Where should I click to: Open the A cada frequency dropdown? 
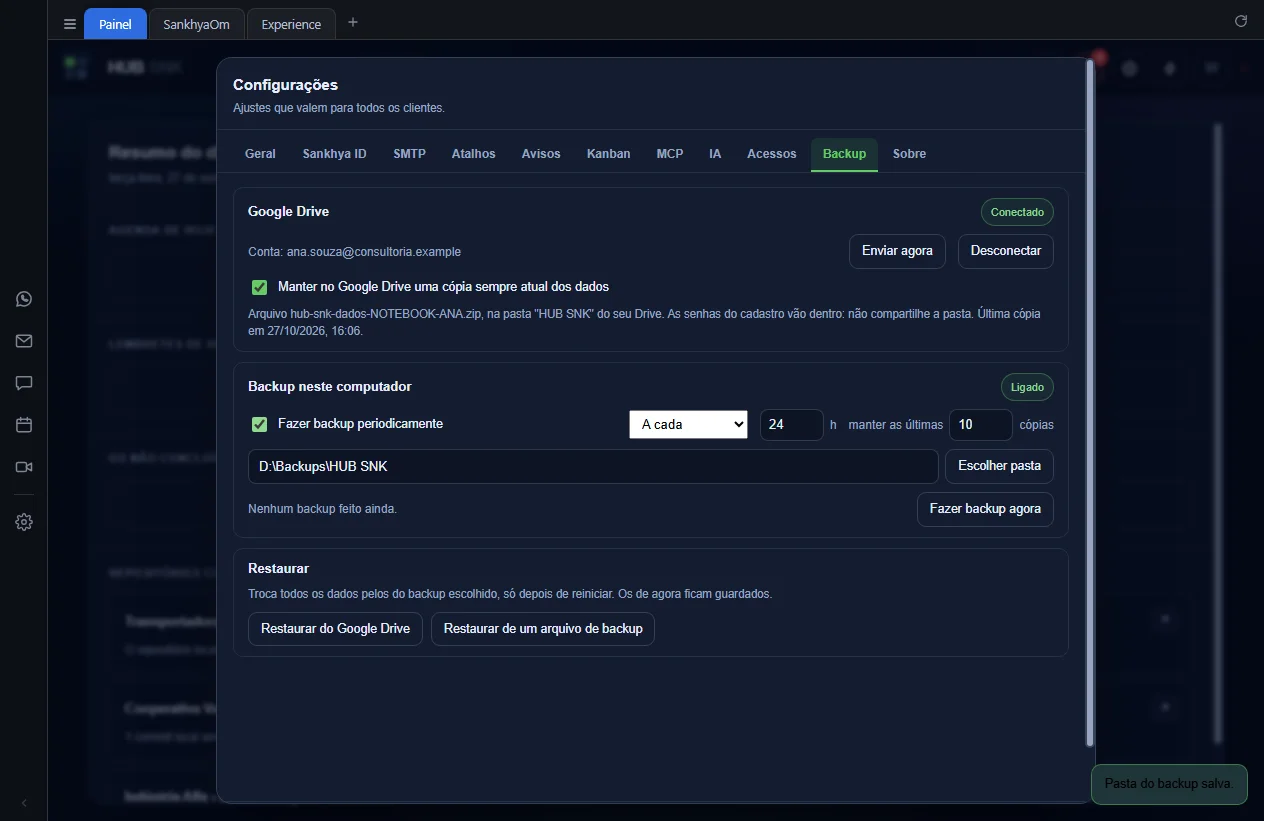click(688, 424)
